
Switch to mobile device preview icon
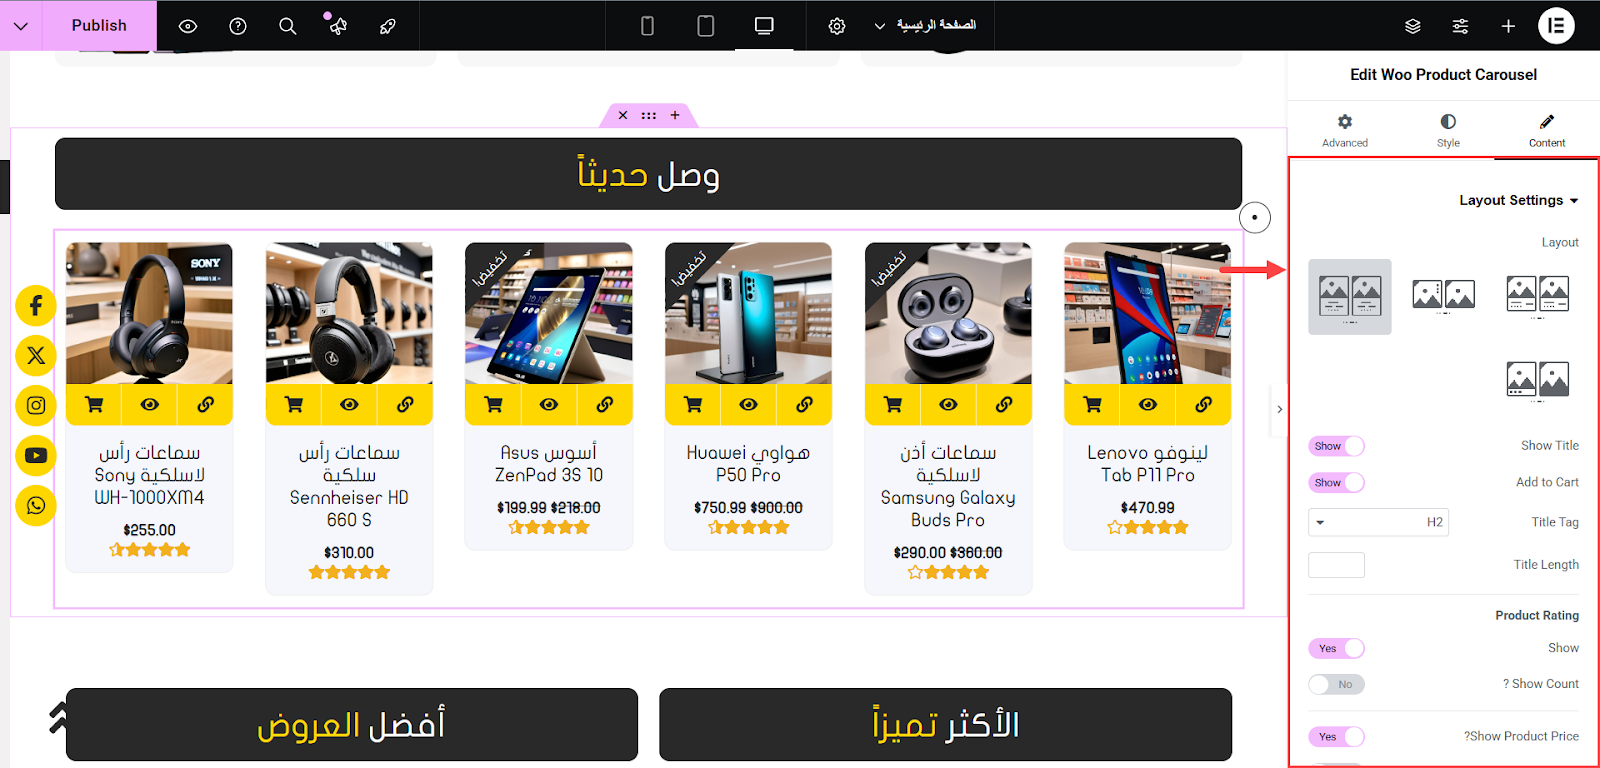pyautogui.click(x=647, y=26)
